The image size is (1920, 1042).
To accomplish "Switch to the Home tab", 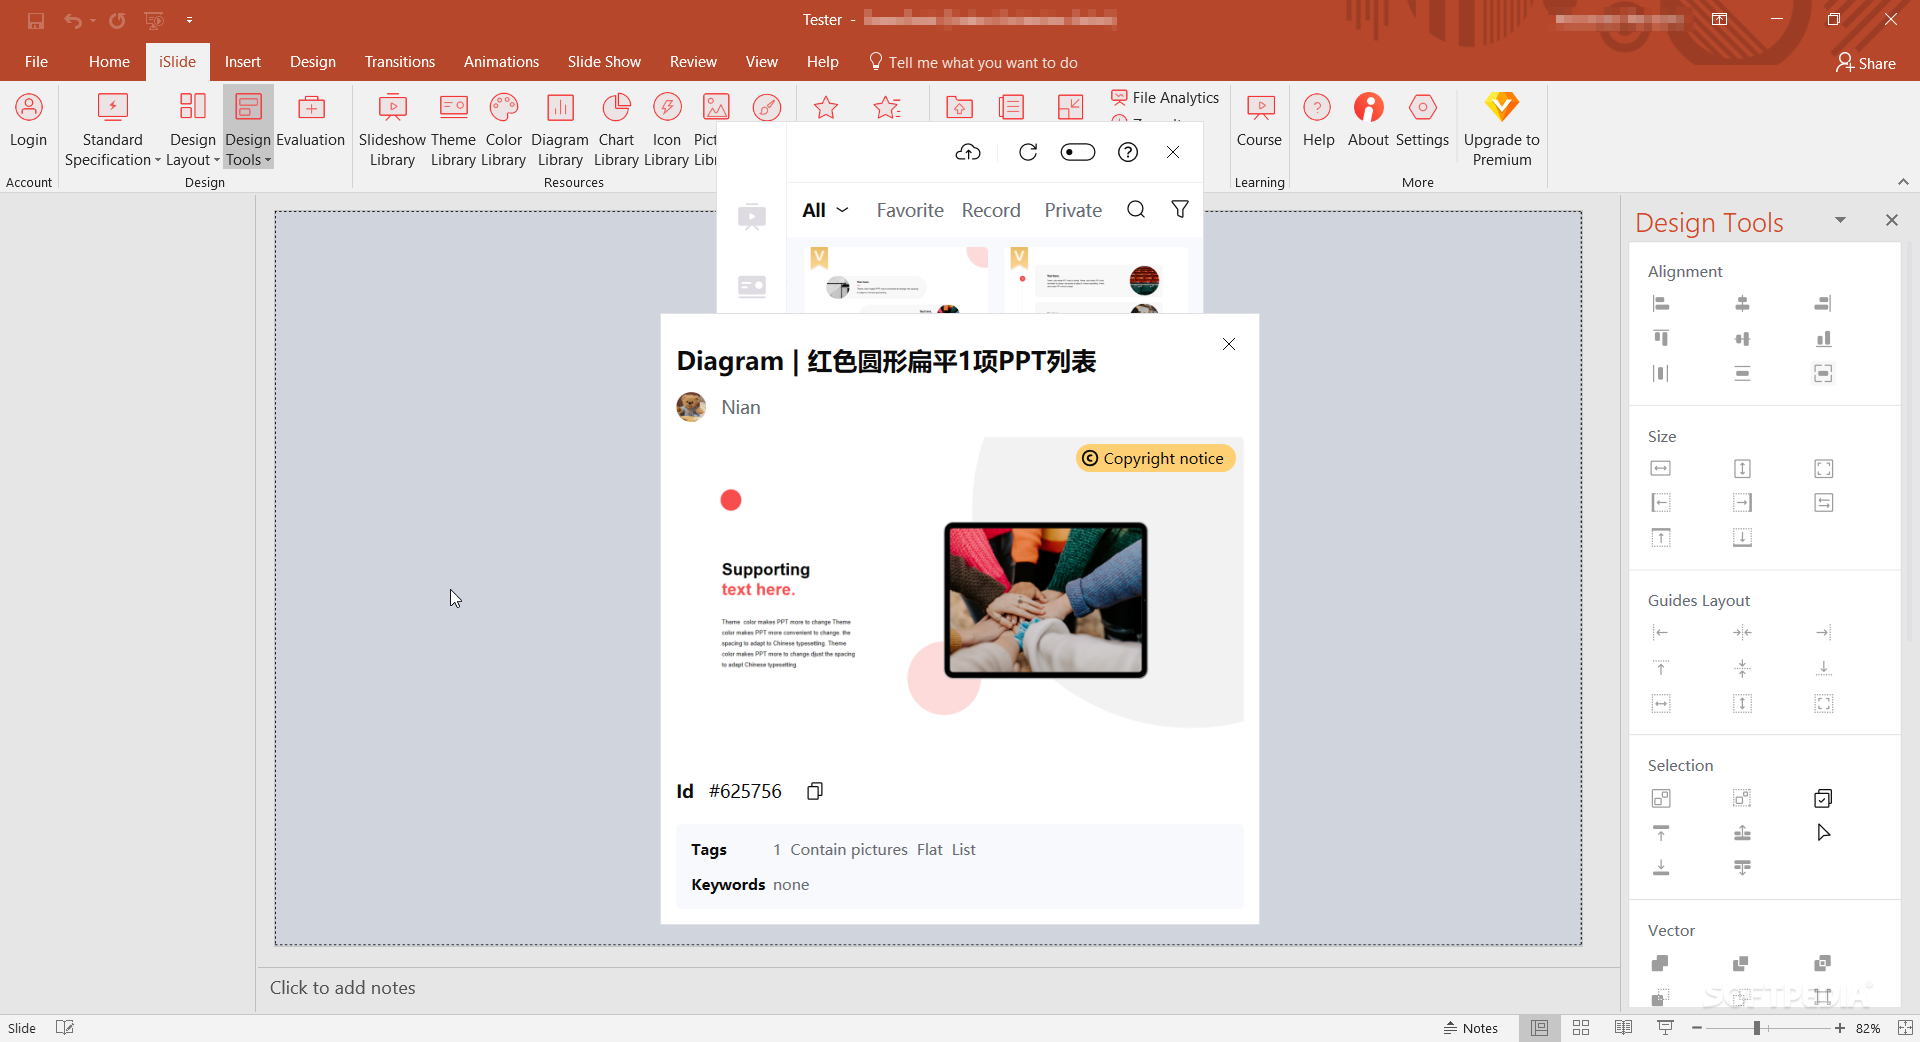I will 109,62.
